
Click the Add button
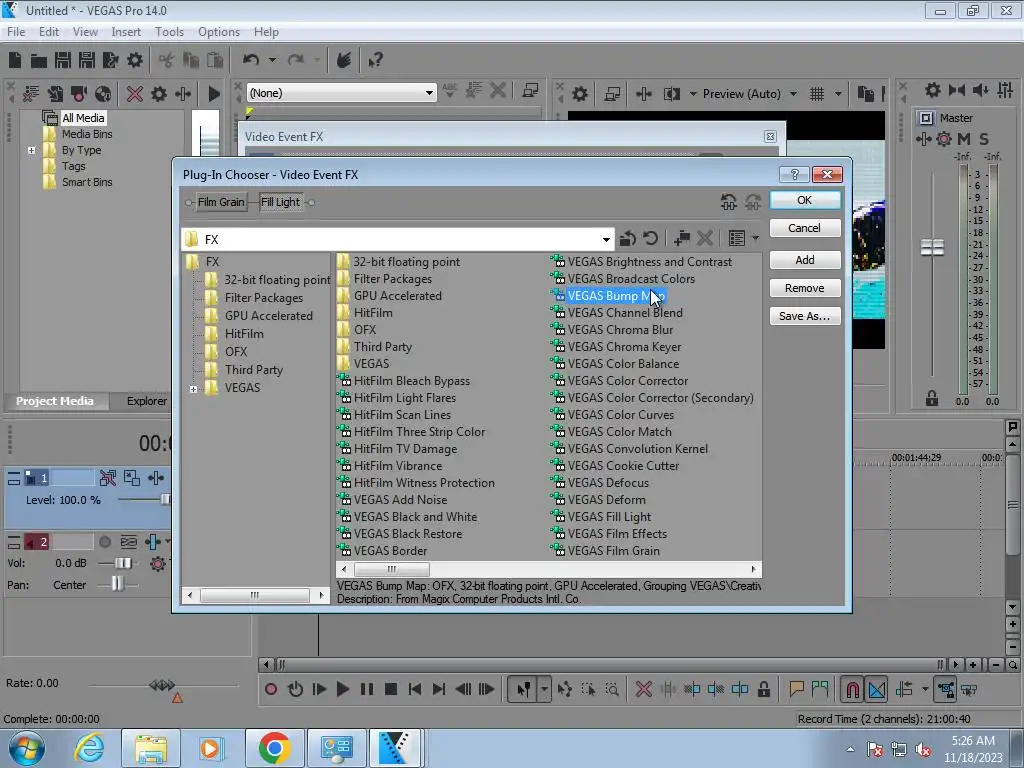coord(805,260)
